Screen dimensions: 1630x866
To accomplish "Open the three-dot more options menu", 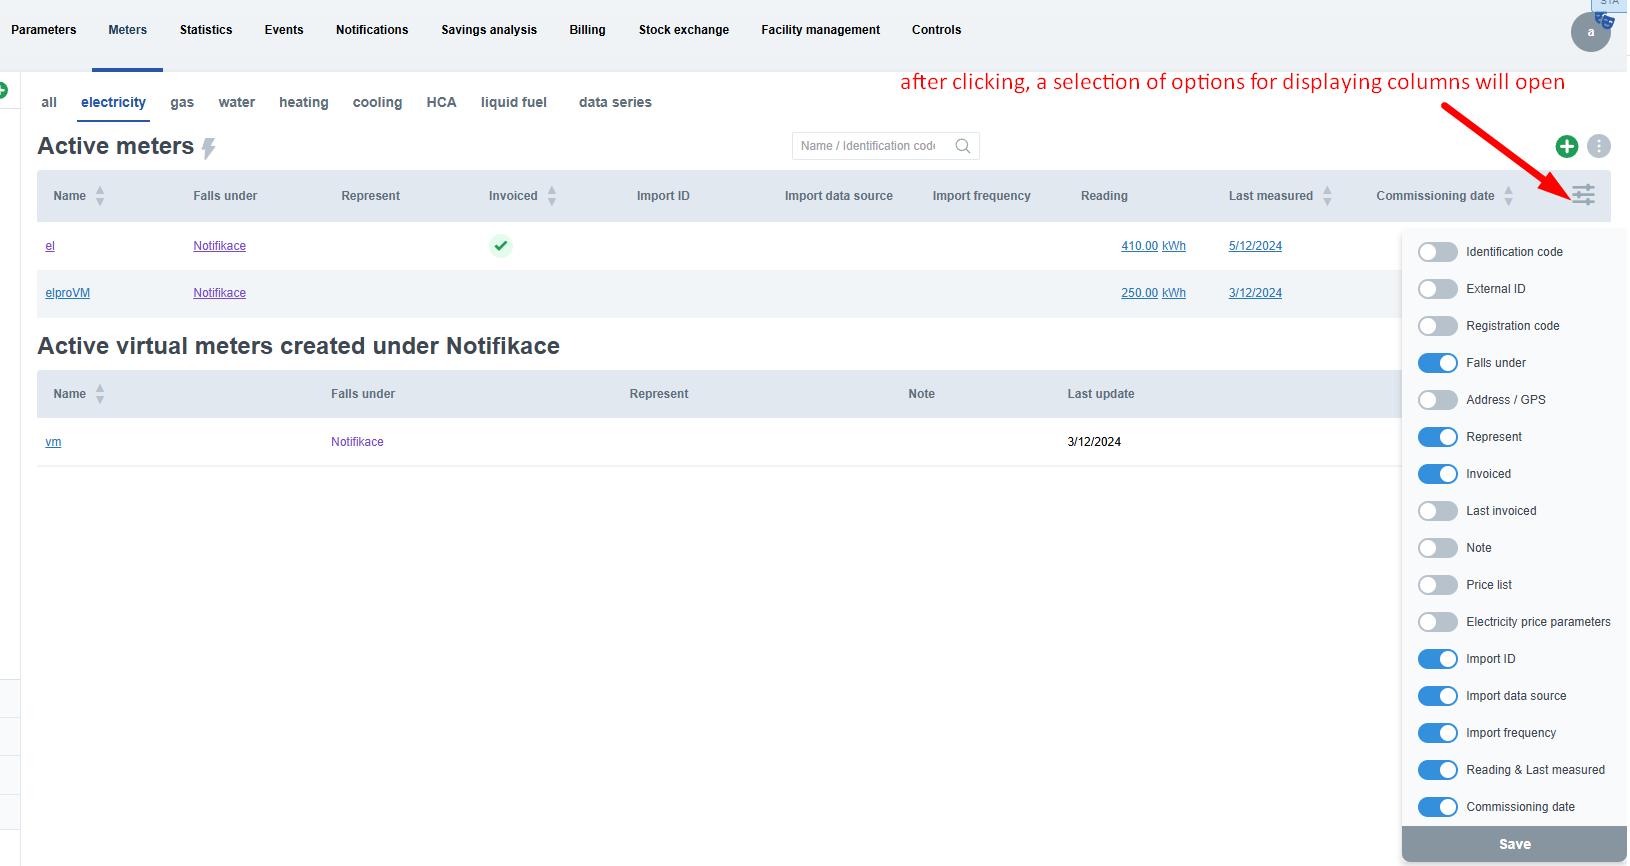I will [x=1598, y=147].
